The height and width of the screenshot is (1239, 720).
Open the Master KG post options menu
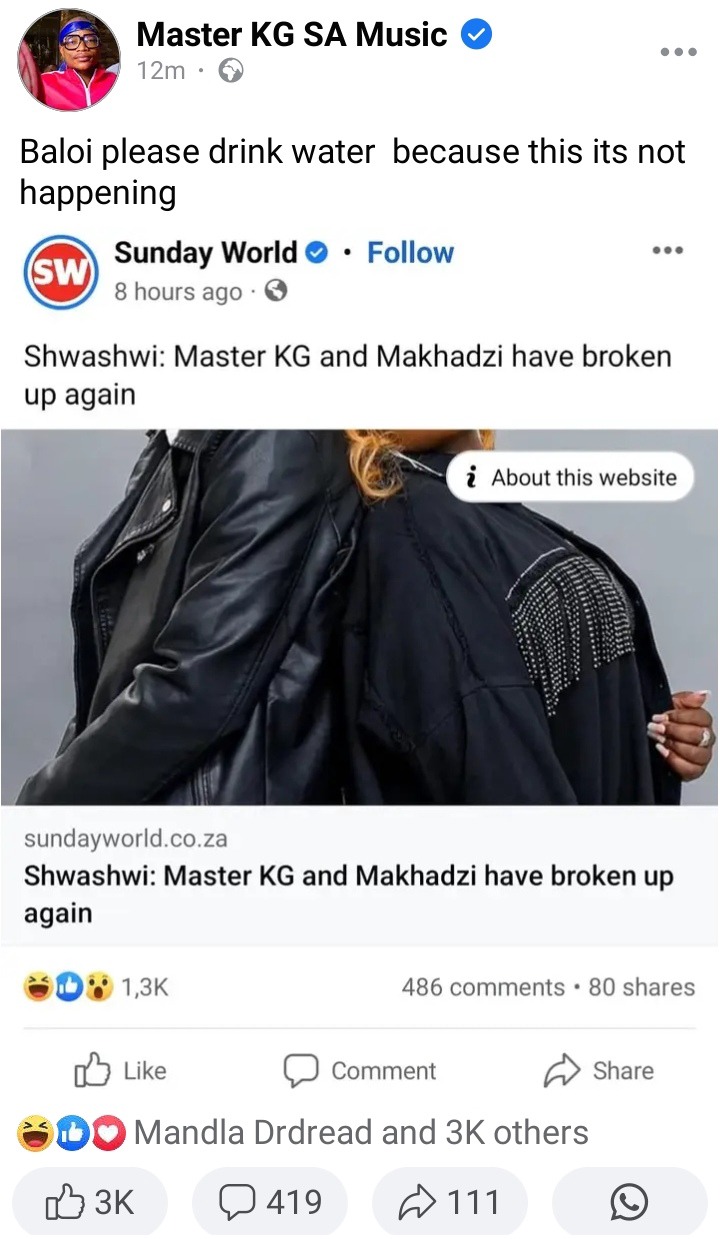coord(677,53)
